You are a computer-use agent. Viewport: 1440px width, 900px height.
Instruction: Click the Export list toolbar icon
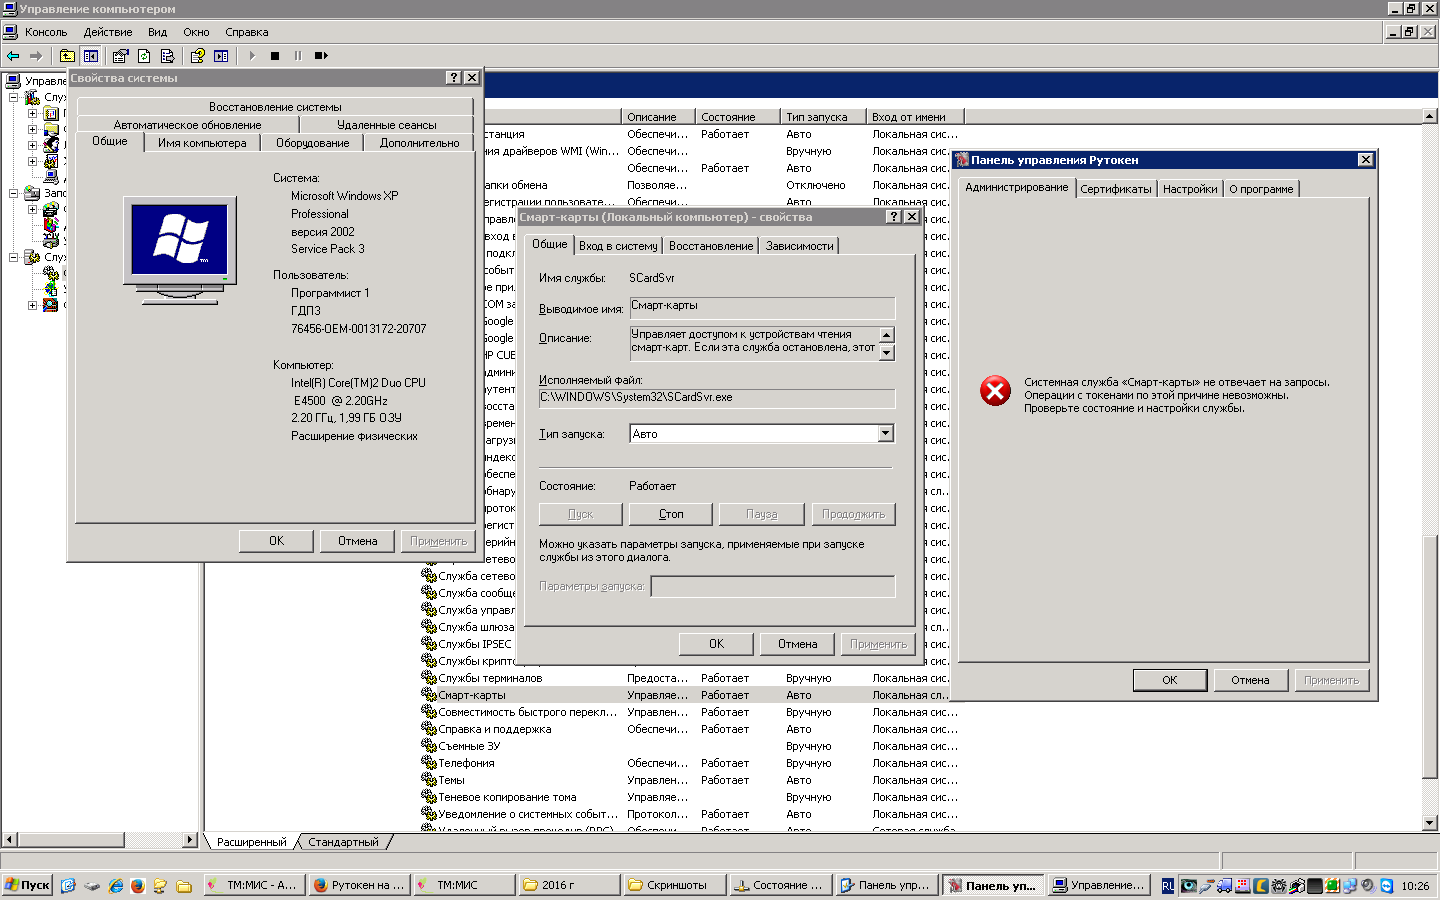click(x=168, y=56)
